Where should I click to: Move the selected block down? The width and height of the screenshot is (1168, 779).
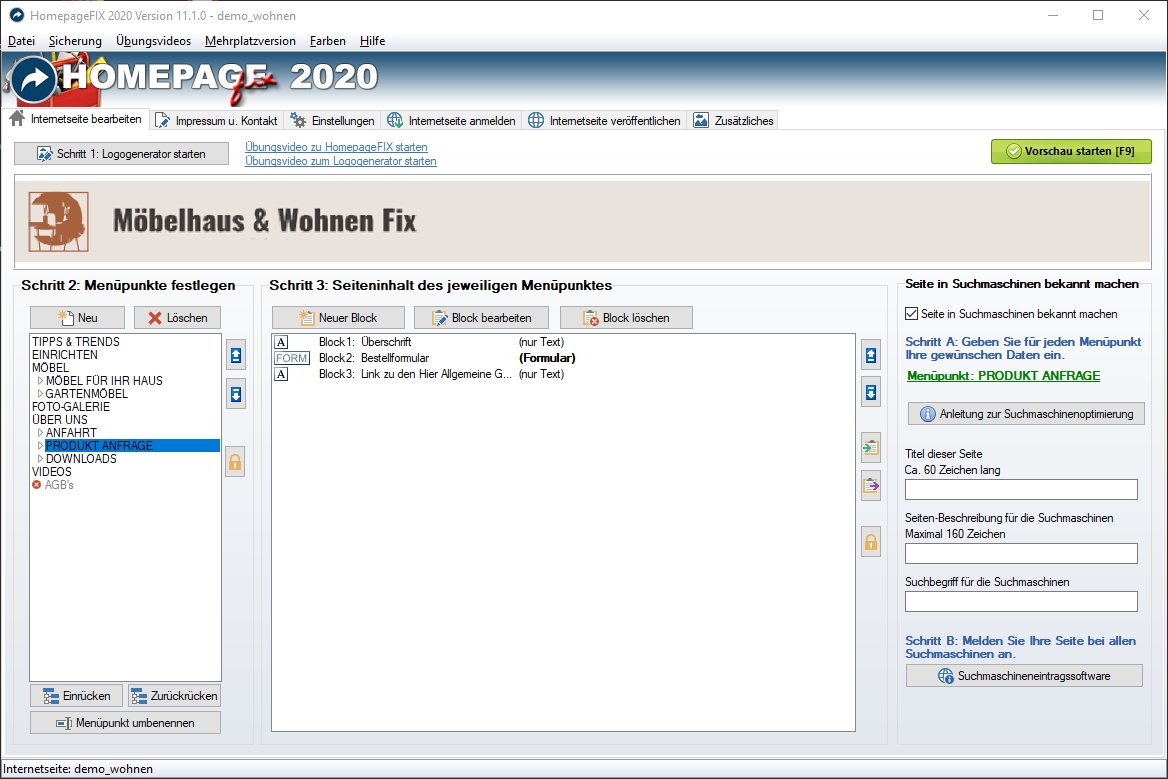tap(871, 393)
